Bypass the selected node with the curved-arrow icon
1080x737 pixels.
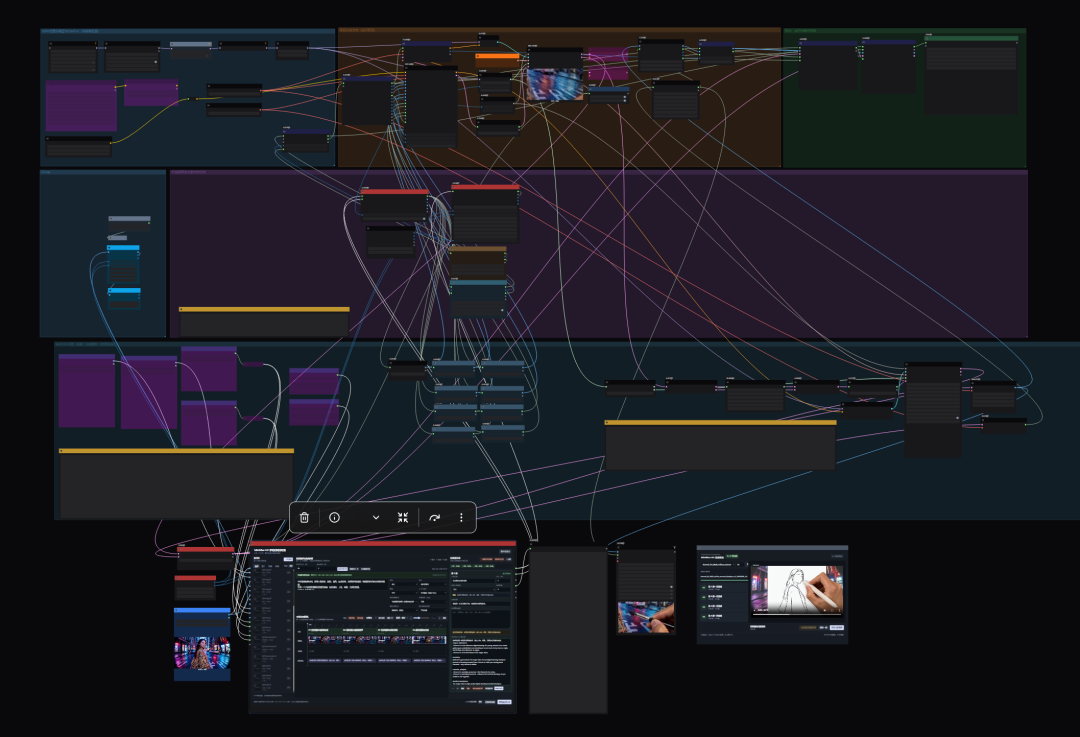(x=435, y=517)
